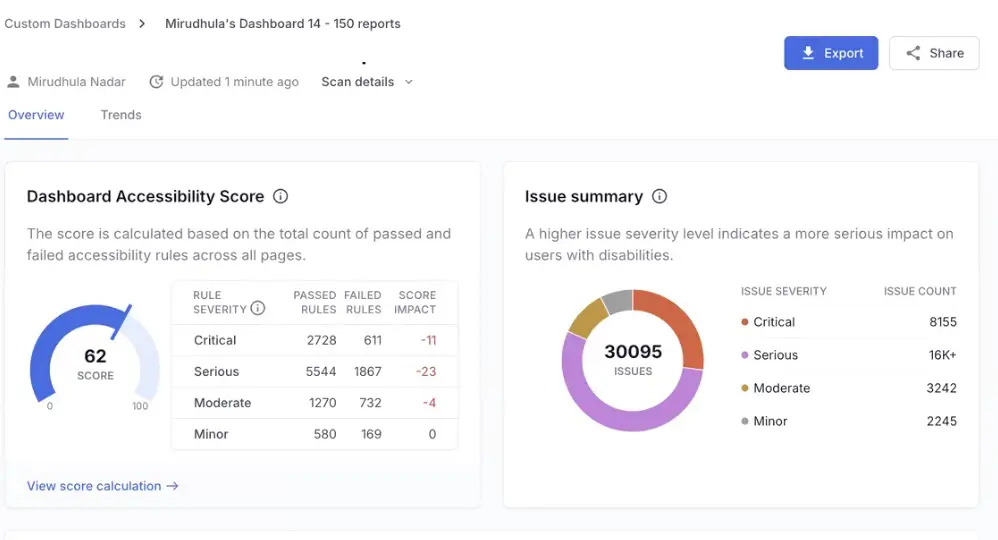The image size is (998, 540).
Task: Open info icon beside Issue summary
Action: [659, 196]
